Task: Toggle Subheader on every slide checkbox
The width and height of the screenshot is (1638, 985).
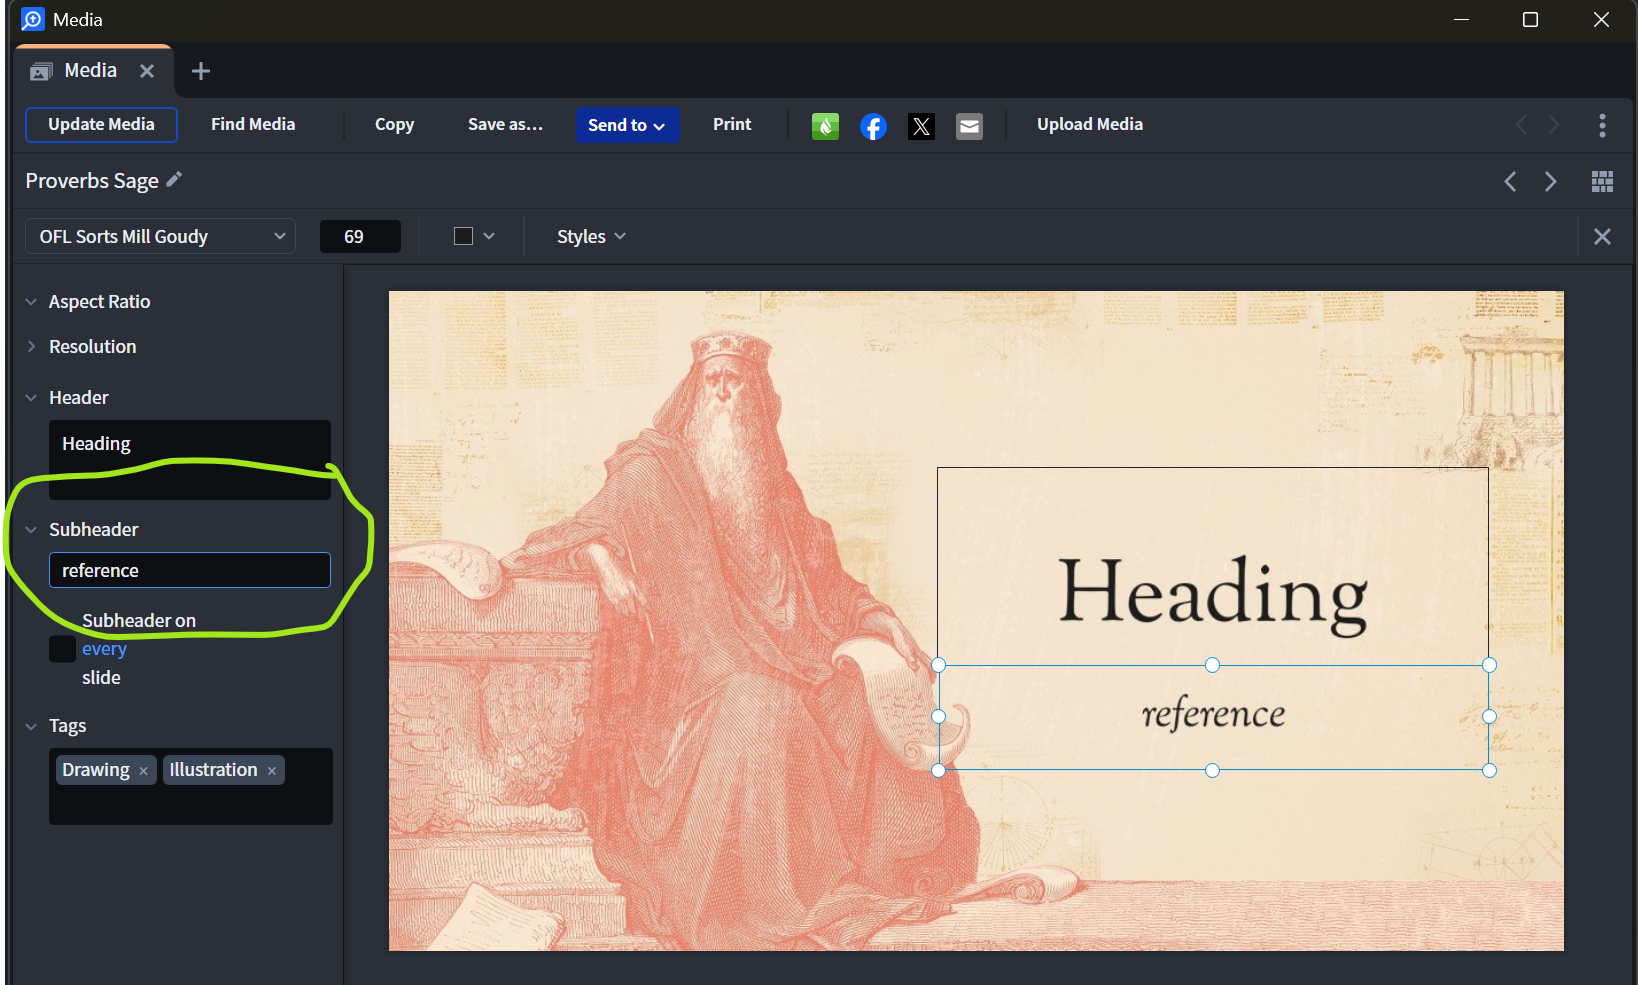Action: [62, 649]
